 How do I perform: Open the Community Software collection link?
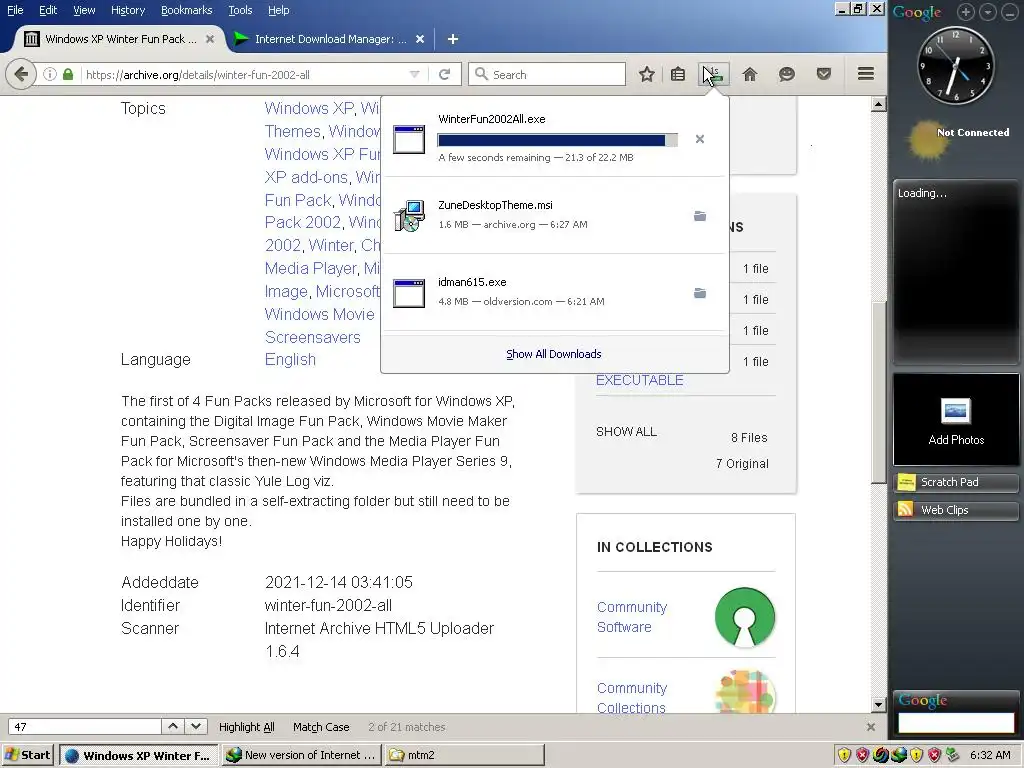(x=632, y=617)
